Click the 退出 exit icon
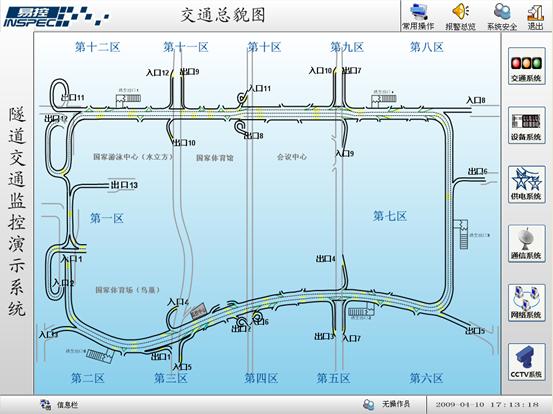The width and height of the screenshot is (553, 414). (x=535, y=16)
